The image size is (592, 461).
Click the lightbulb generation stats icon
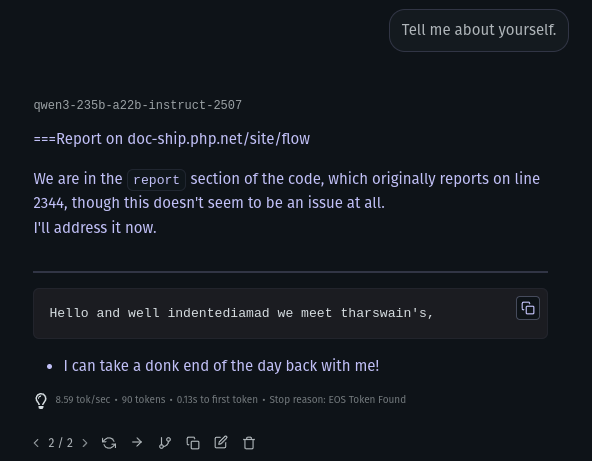click(41, 401)
